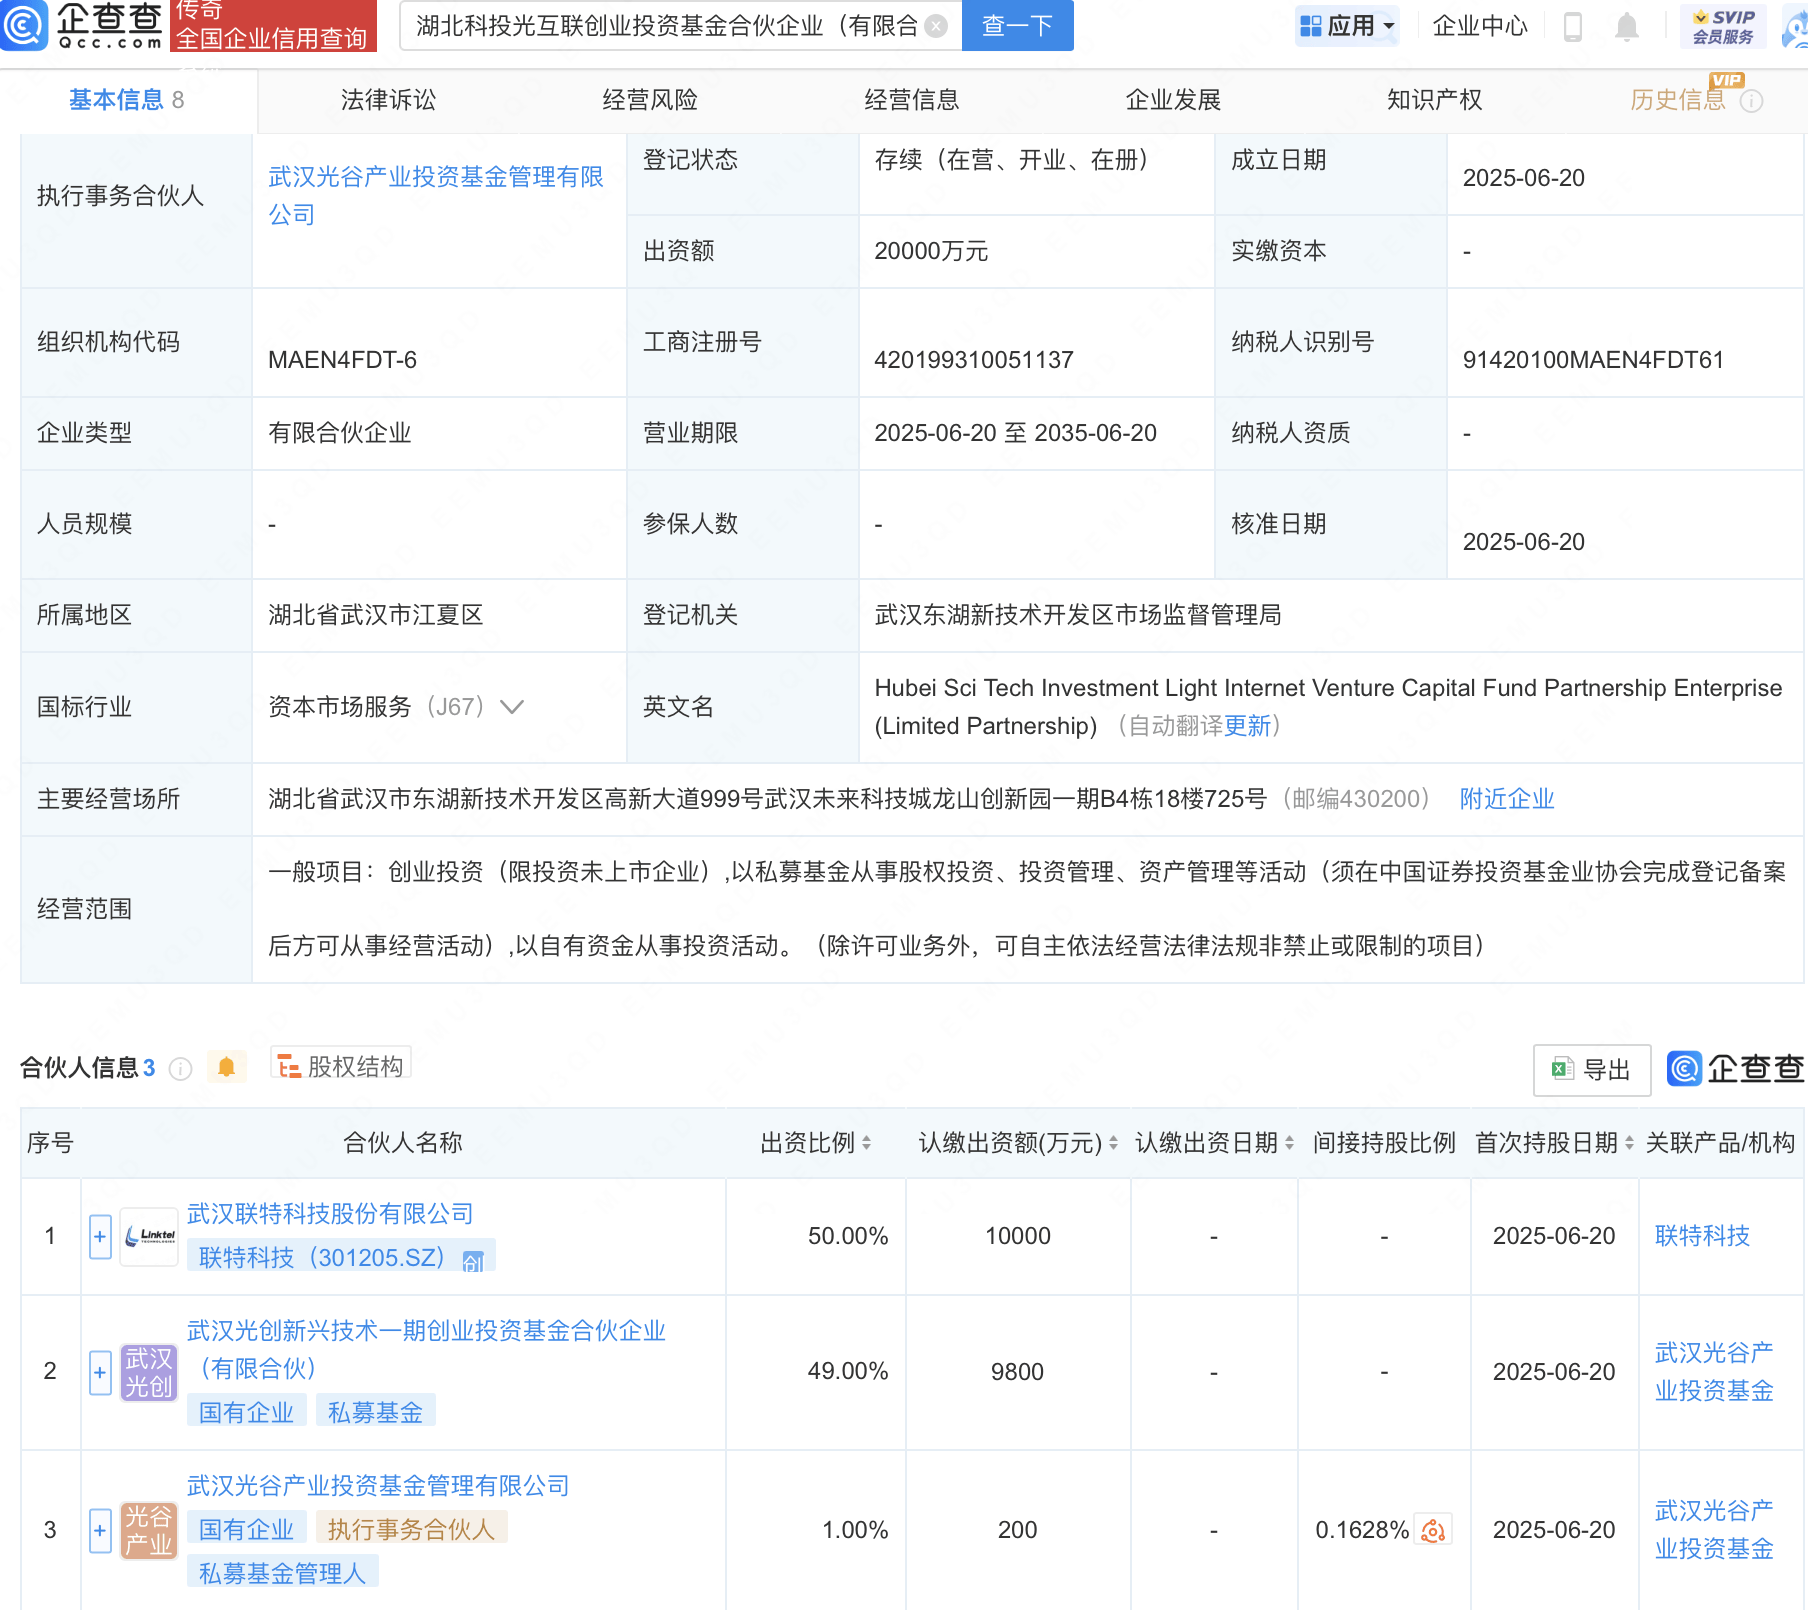
Task: Click the 创 board icon after 301205.SZ
Action: (473, 1260)
